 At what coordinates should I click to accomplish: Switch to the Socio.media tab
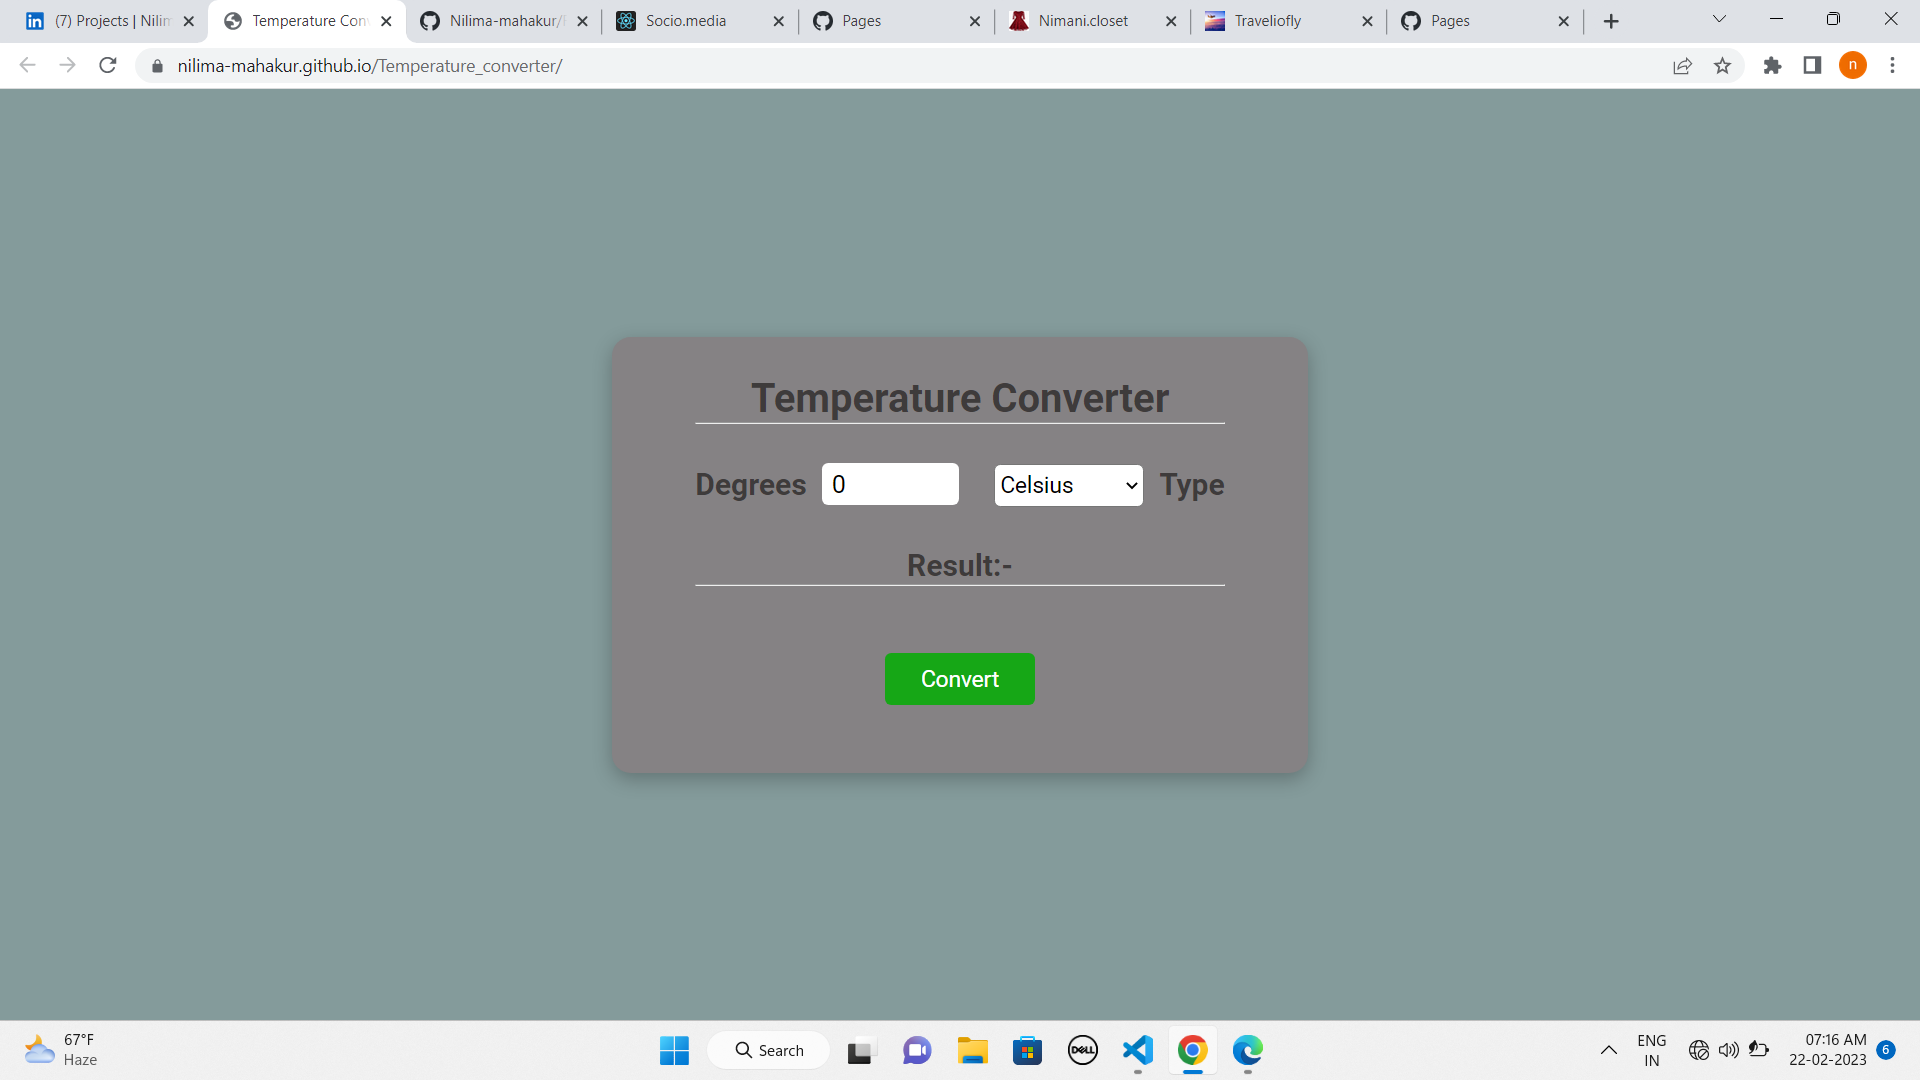coord(686,21)
